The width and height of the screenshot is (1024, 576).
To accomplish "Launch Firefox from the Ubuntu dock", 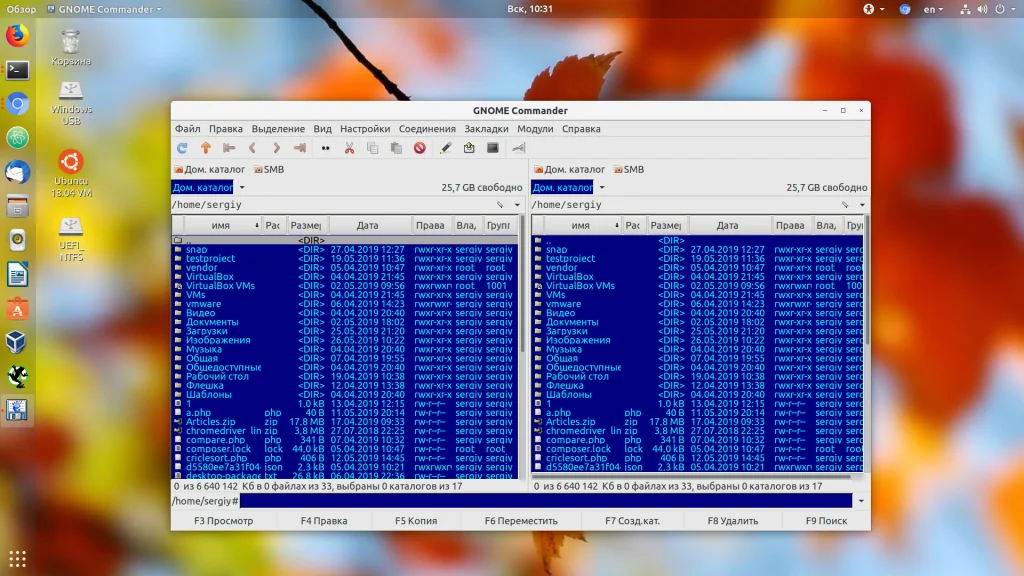I will (17, 36).
